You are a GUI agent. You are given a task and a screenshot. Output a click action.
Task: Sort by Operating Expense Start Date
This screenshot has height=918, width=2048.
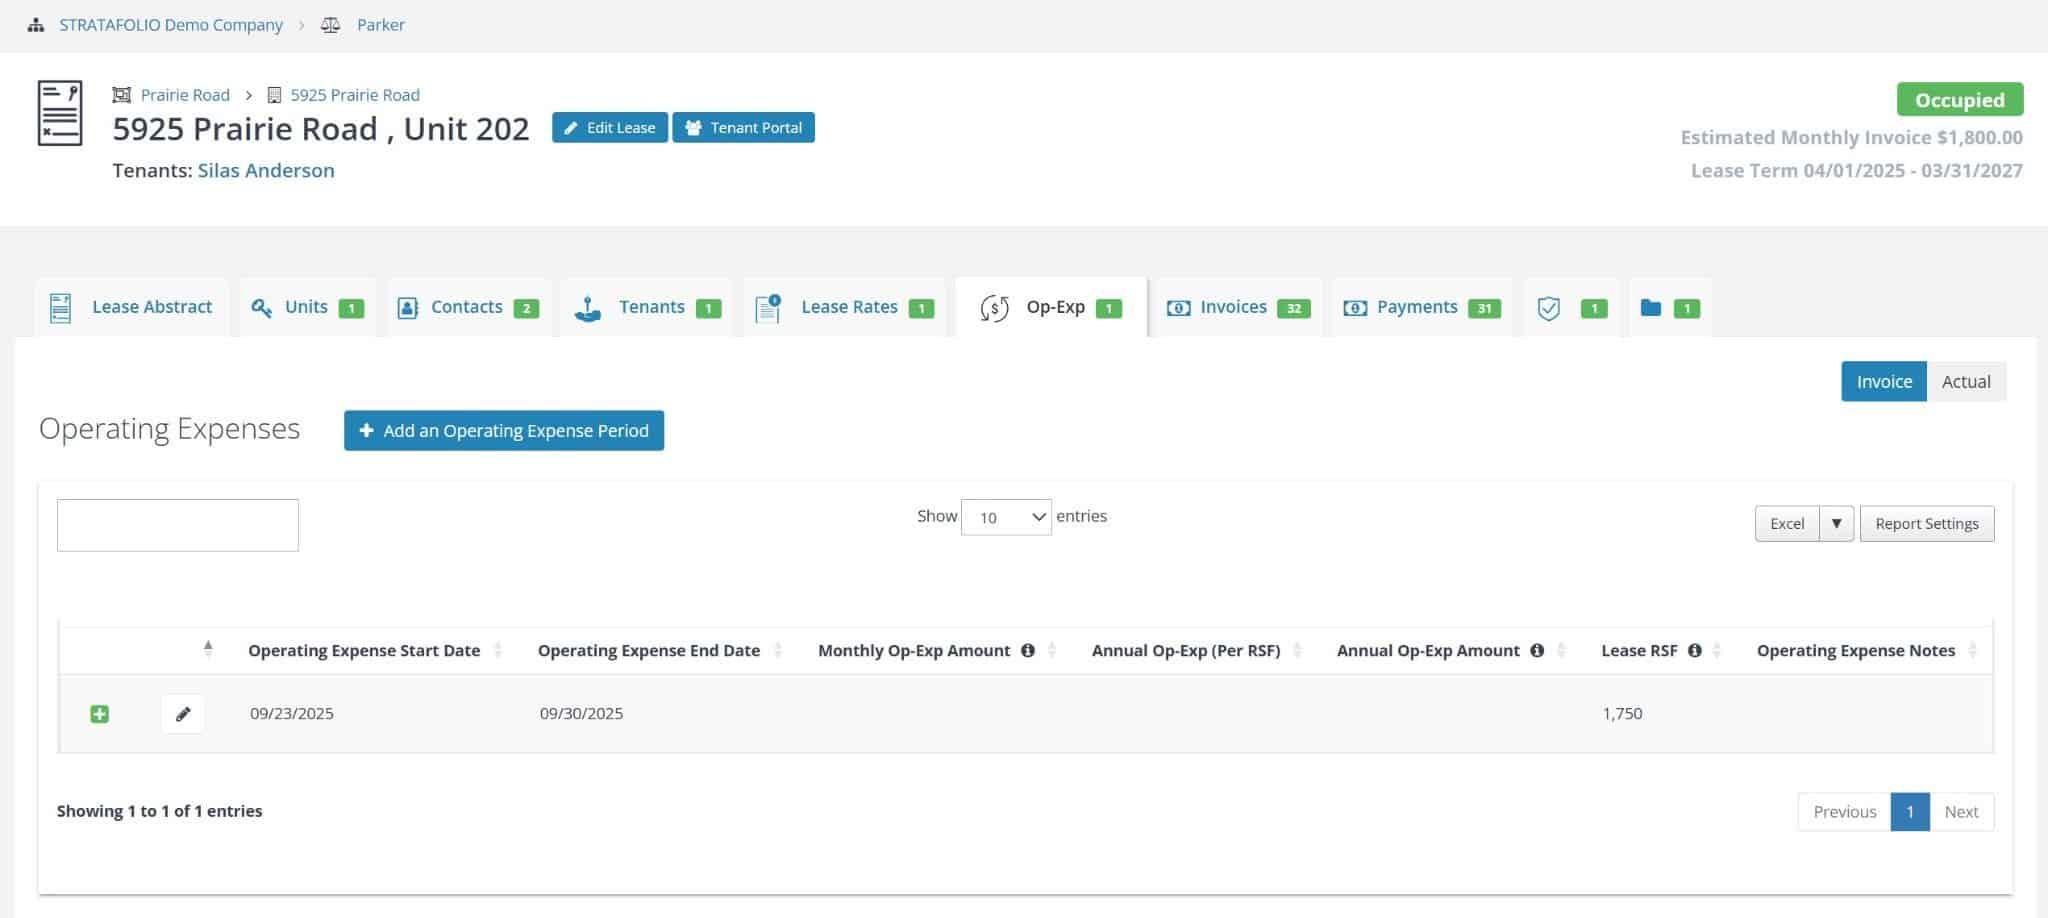(364, 651)
